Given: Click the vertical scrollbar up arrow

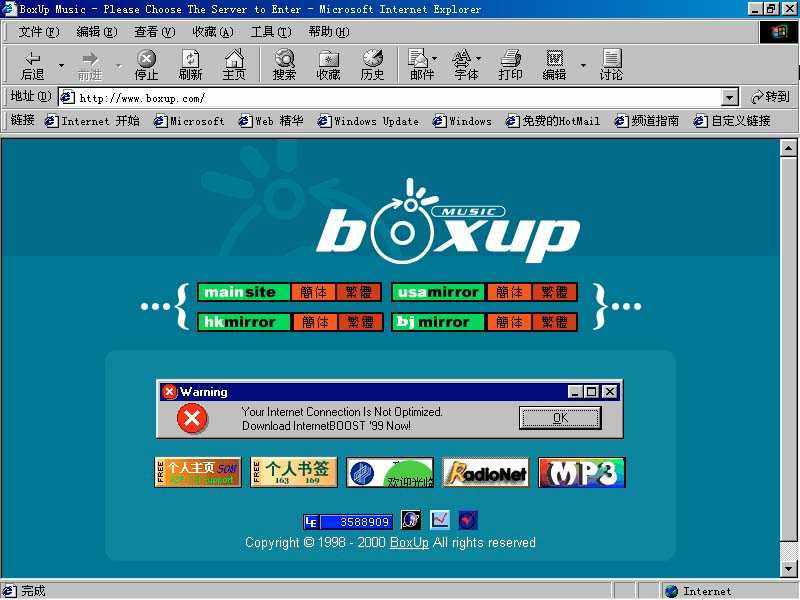Looking at the screenshot, I should pos(789,148).
